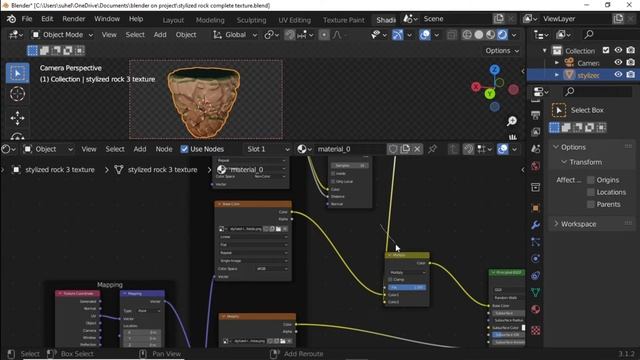The height and width of the screenshot is (360, 640).
Task: Enable the Origins checkbox
Action: (x=590, y=180)
